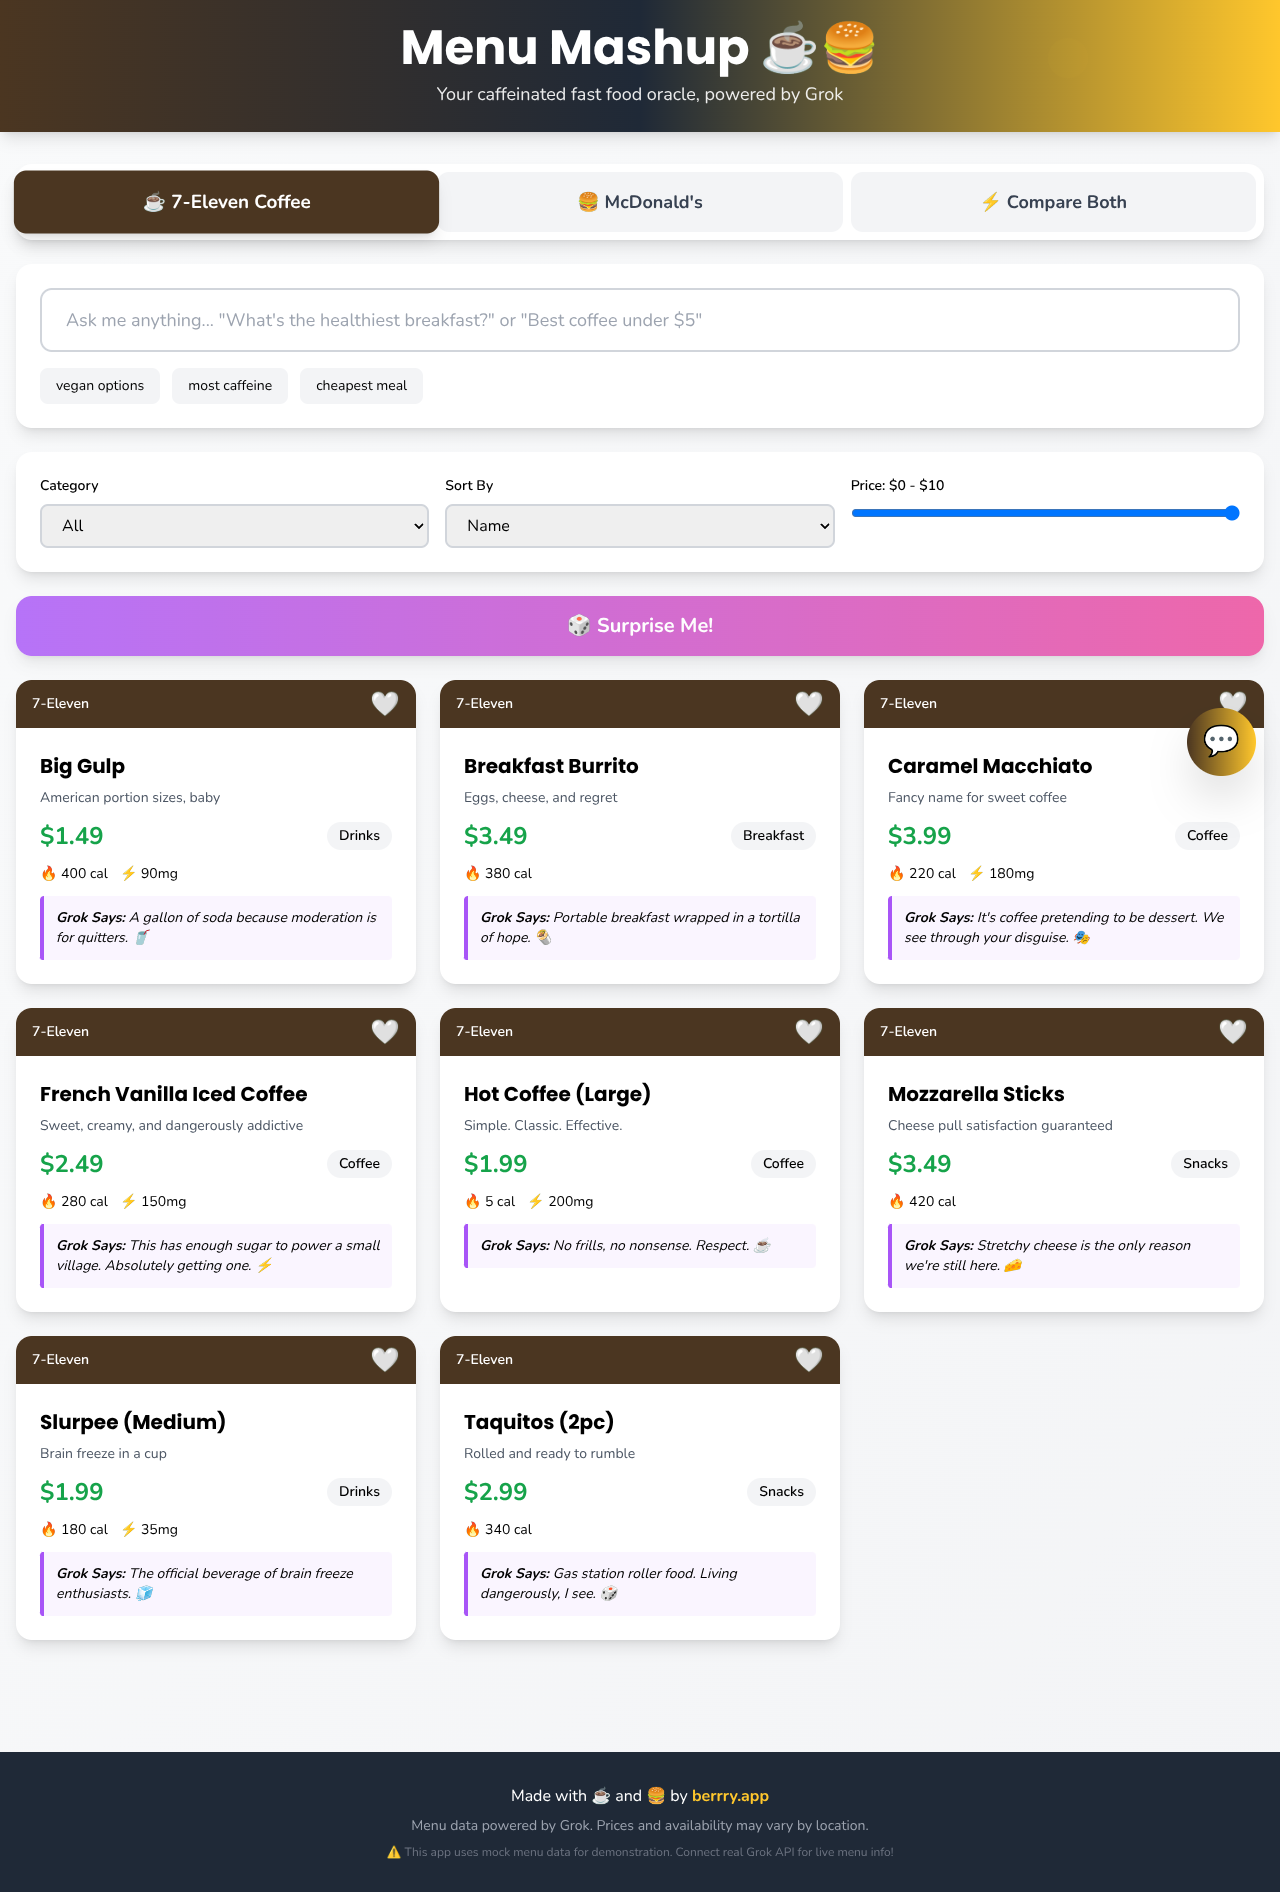Click the Snacks tag on Mozzarella Sticks
1280x1892 pixels.
1205,1164
